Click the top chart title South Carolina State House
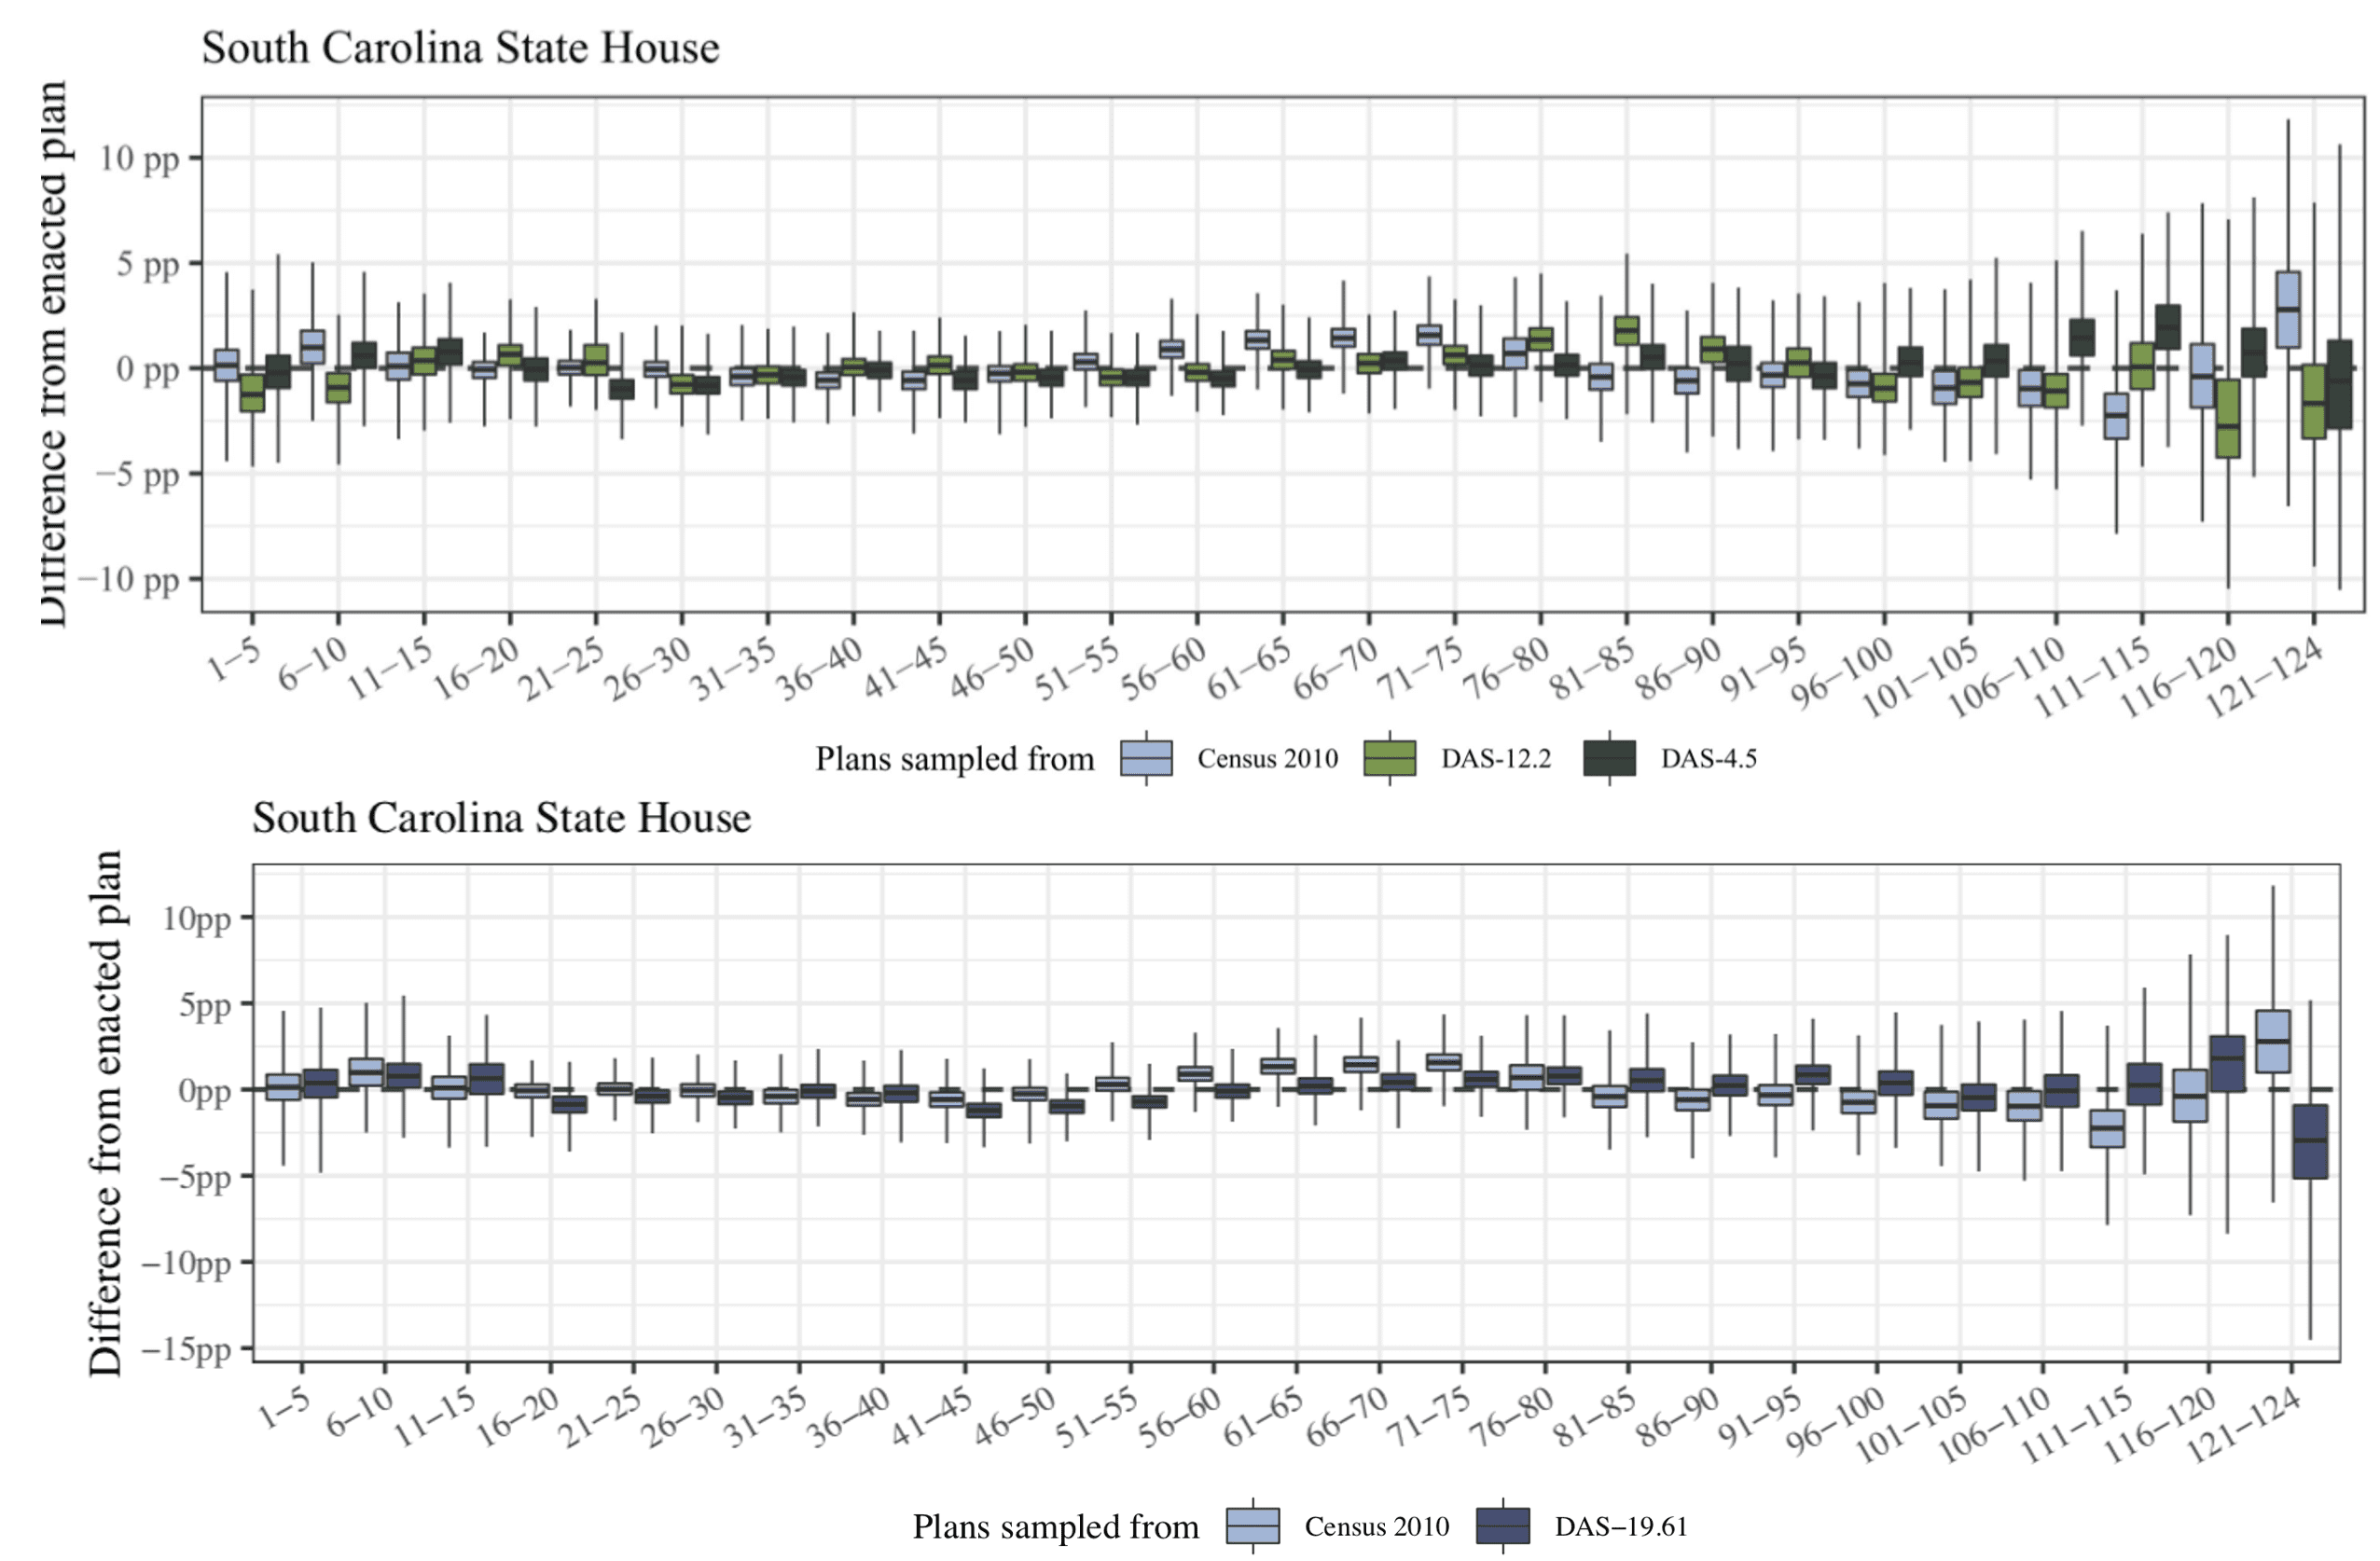This screenshot has height=1561, width=2380. pos(460,48)
